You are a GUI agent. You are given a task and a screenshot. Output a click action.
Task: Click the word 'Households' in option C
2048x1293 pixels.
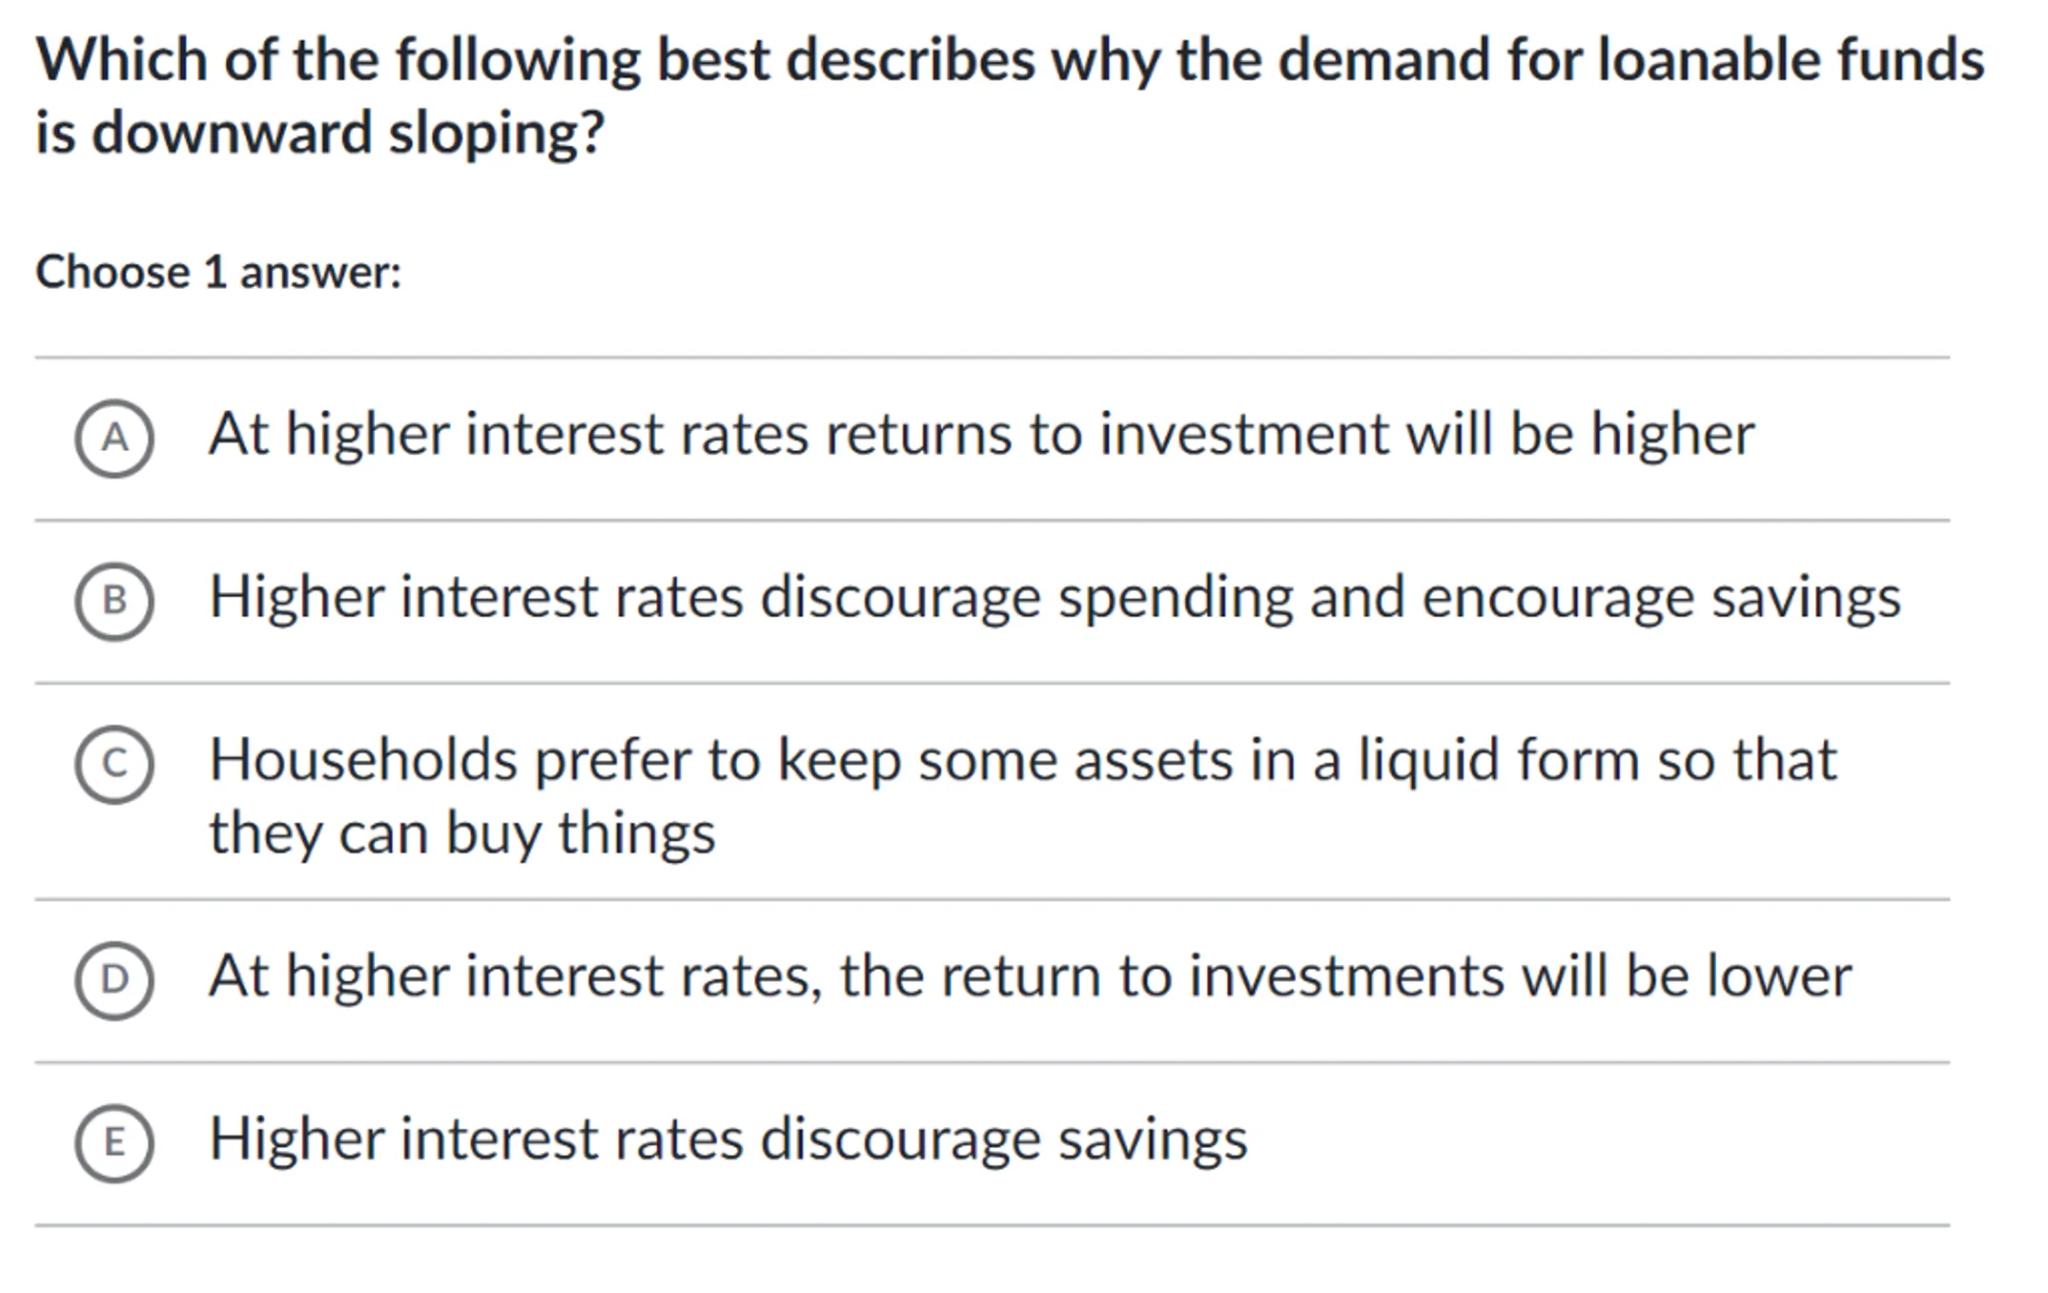coord(363,760)
